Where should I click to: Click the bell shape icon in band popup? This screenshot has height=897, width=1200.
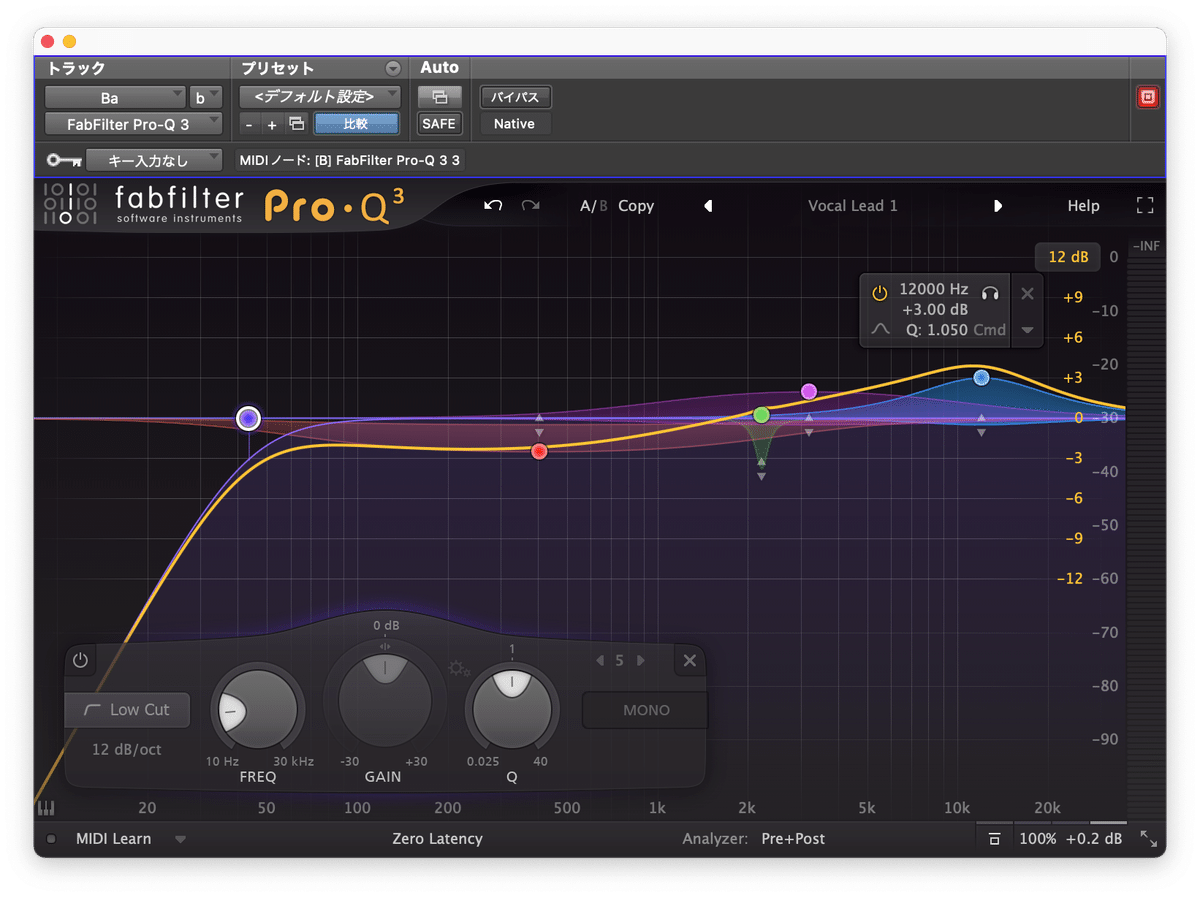(x=880, y=329)
